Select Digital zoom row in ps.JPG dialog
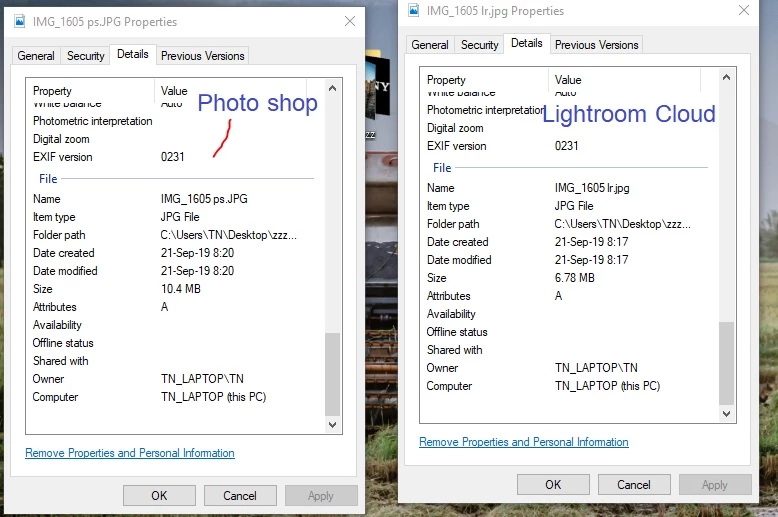Screen dimensions: 778x517 coord(176,139)
